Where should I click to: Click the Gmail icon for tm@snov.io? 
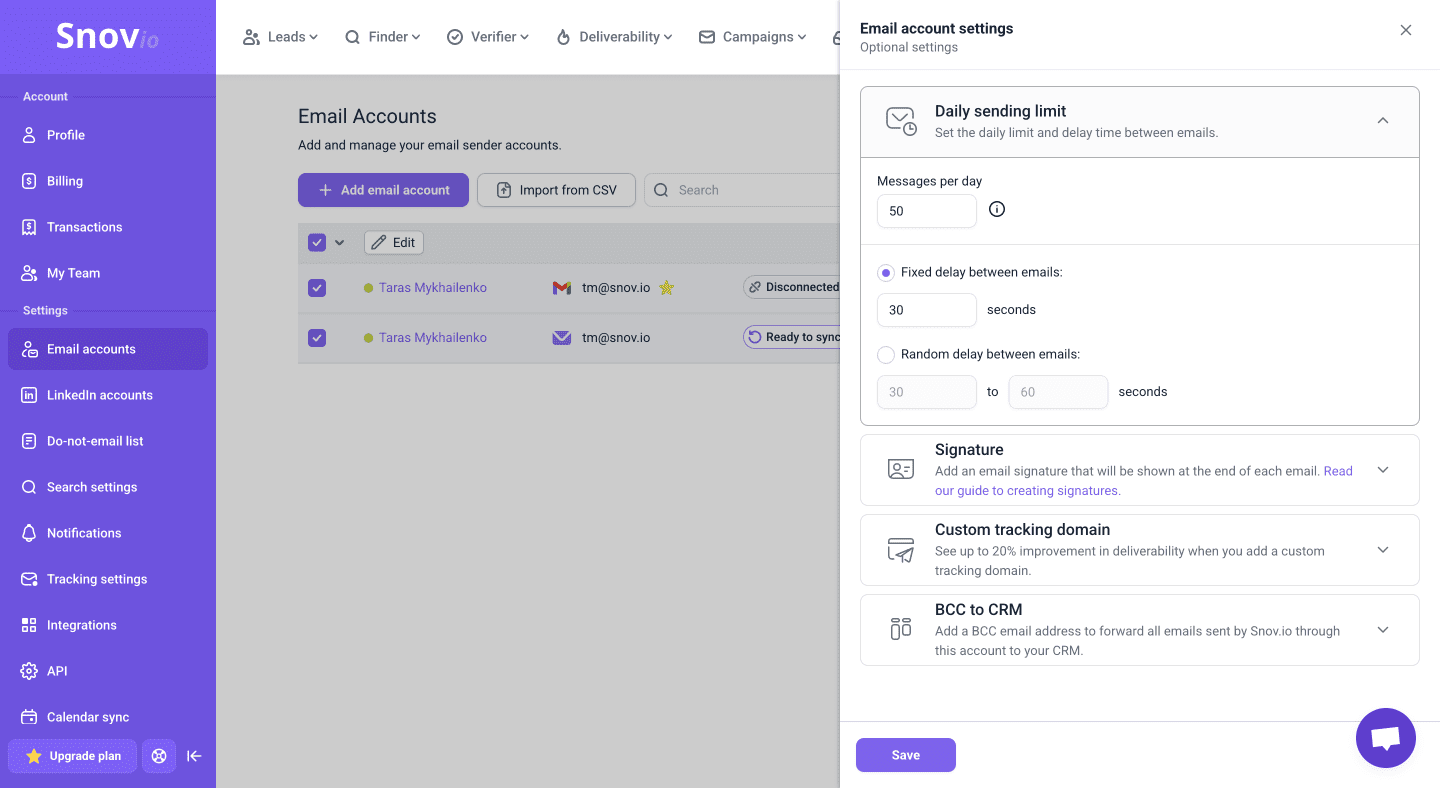coord(562,288)
